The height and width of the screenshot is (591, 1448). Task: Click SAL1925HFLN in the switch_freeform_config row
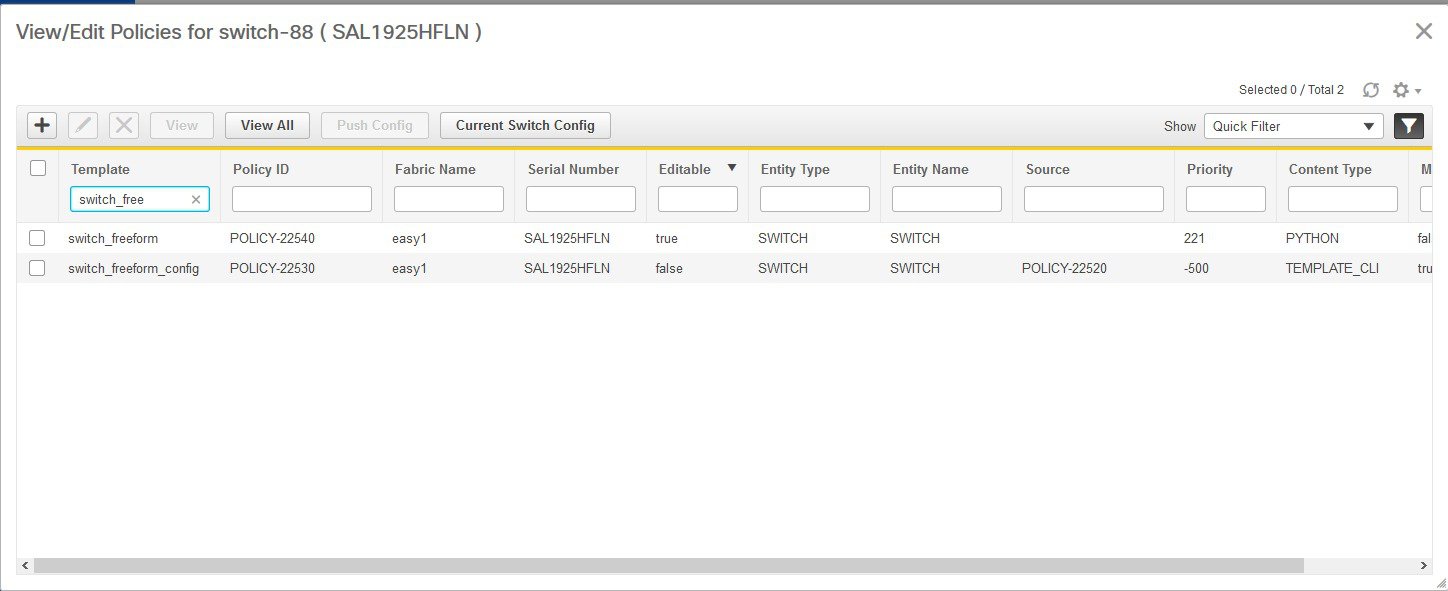[x=567, y=268]
